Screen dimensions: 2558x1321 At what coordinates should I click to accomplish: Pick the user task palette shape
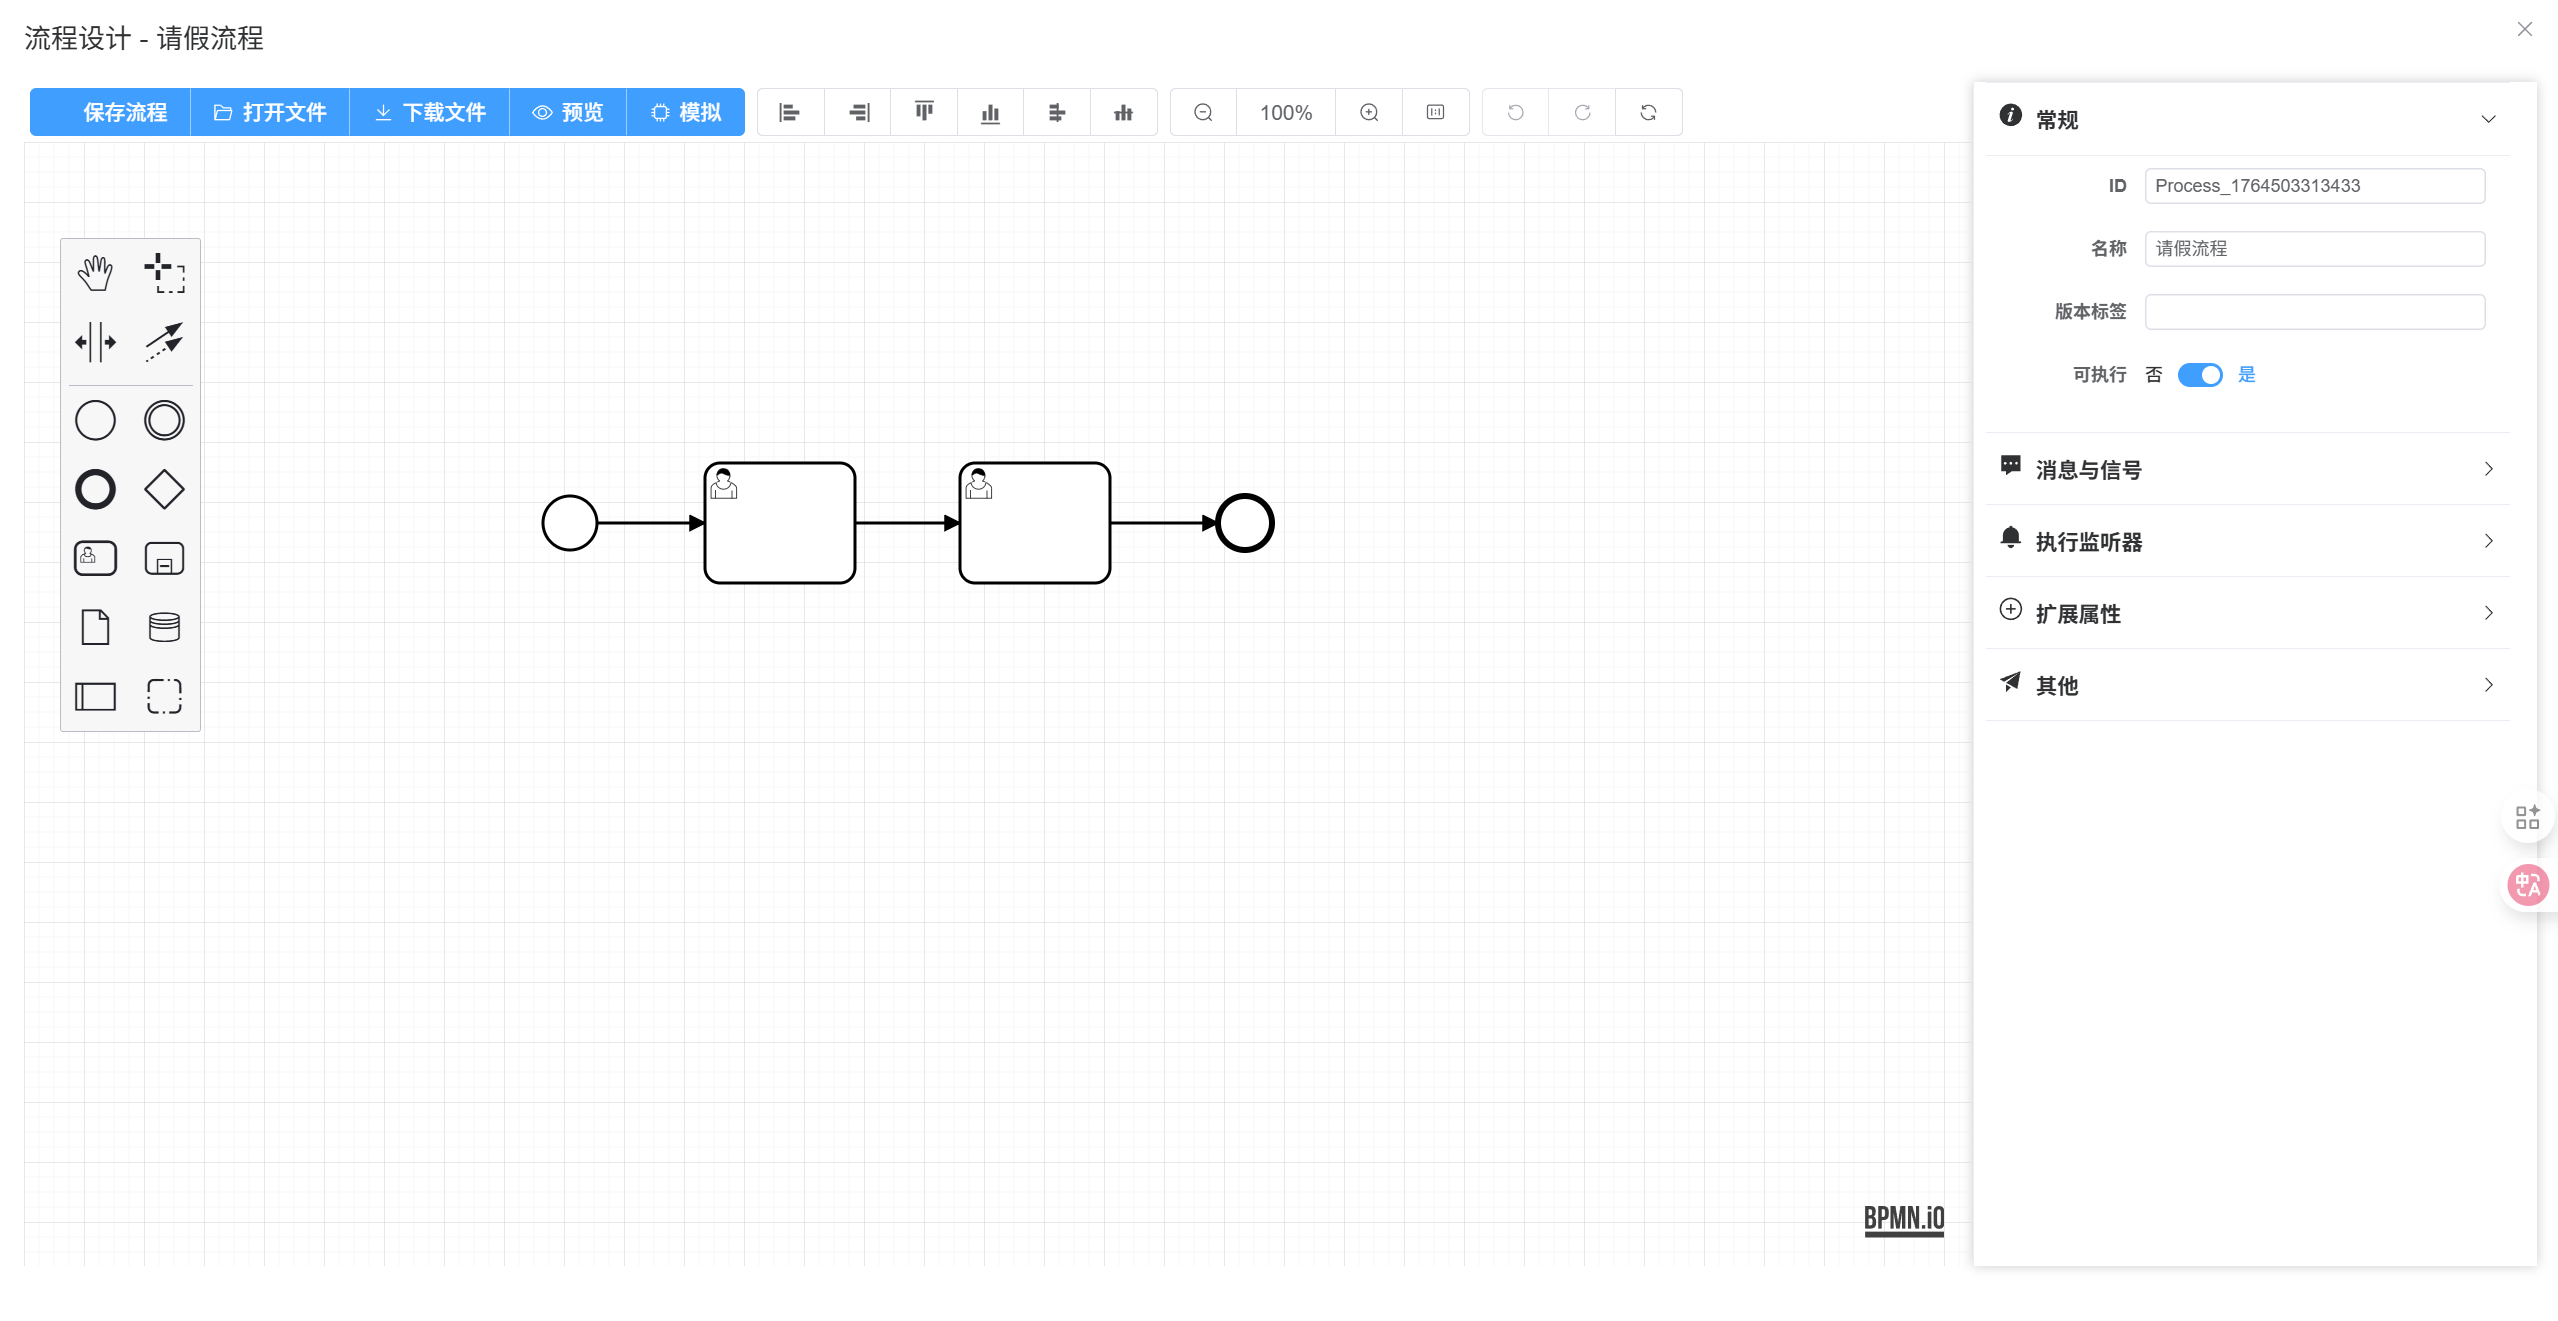point(95,558)
